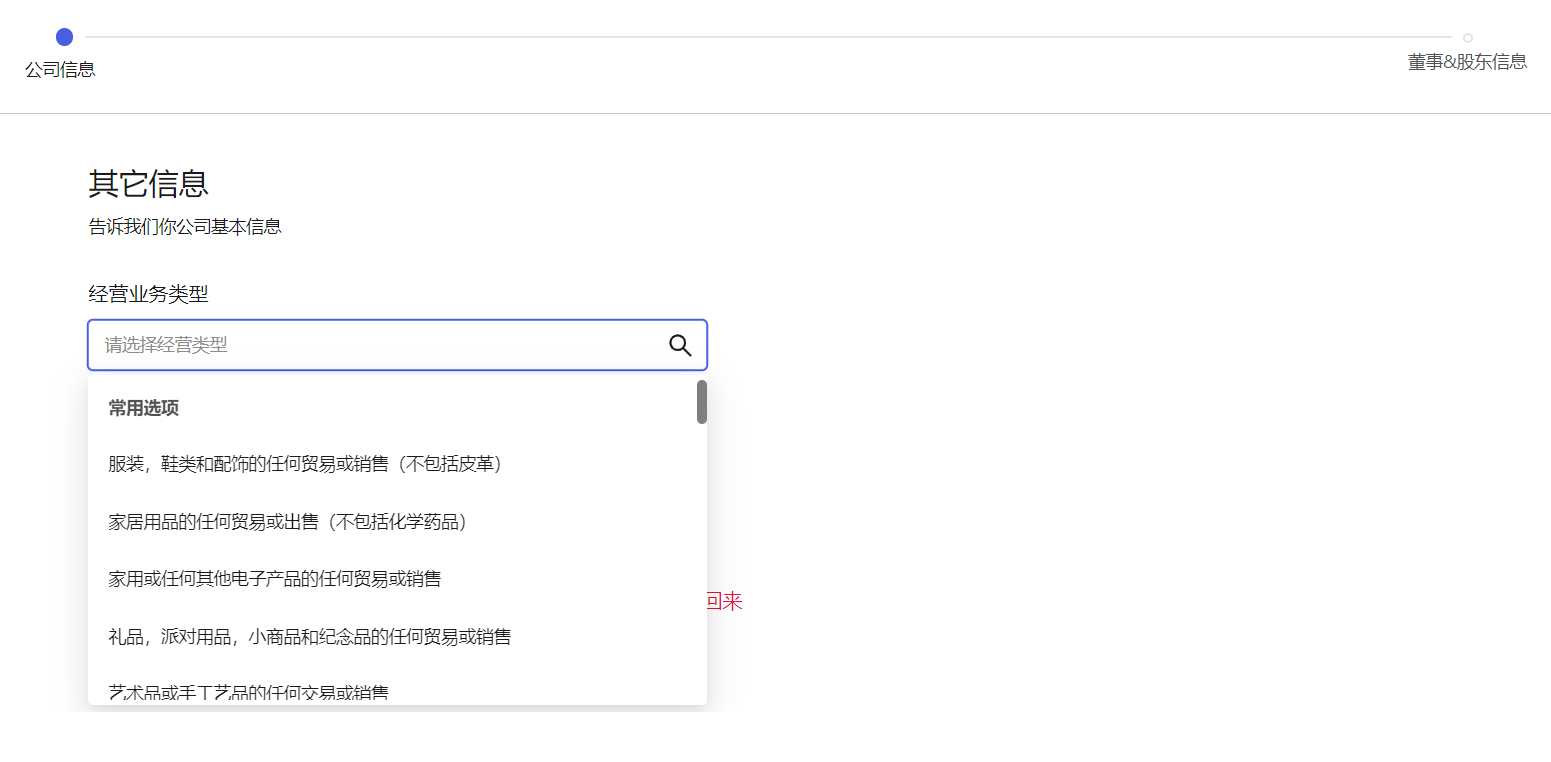Click the dropdown list scrollbar thumb
1551x762 pixels.
tap(702, 402)
